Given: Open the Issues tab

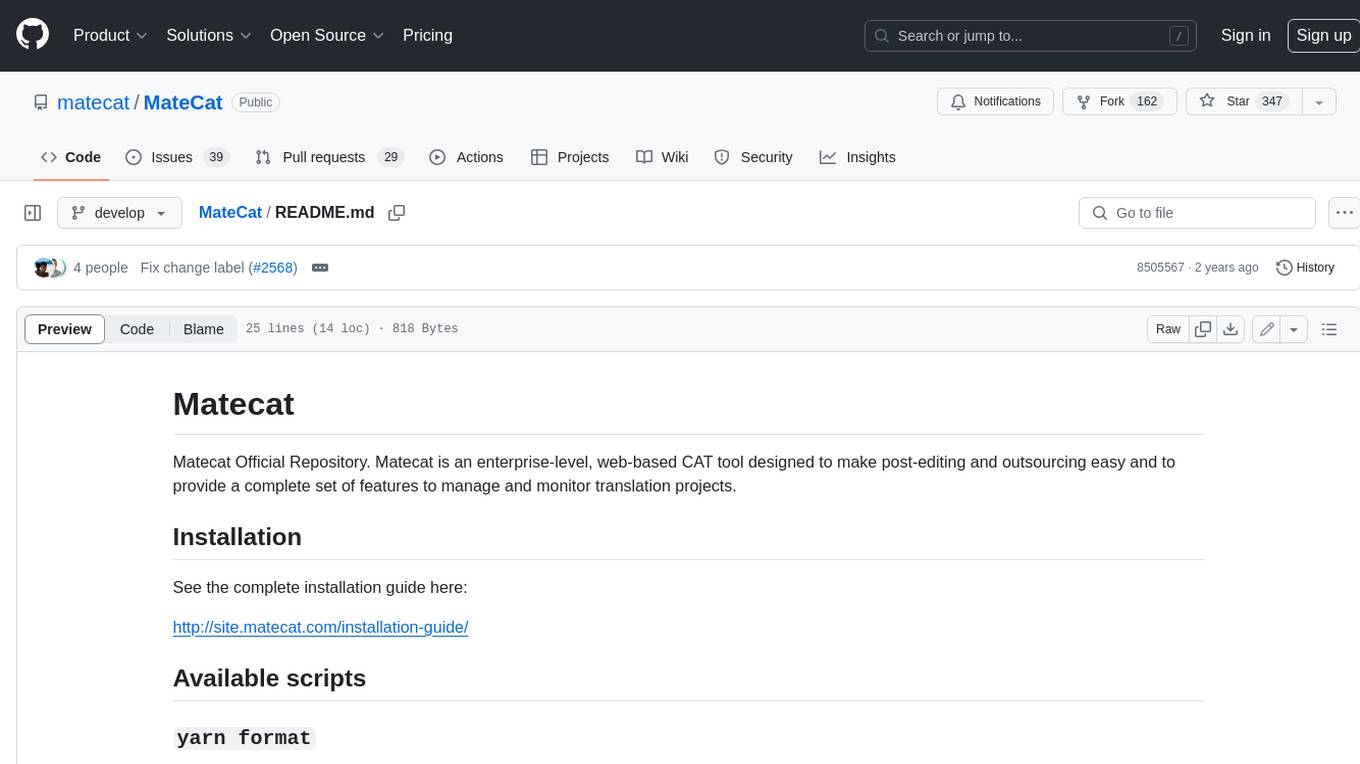Looking at the screenshot, I should pyautogui.click(x=177, y=157).
